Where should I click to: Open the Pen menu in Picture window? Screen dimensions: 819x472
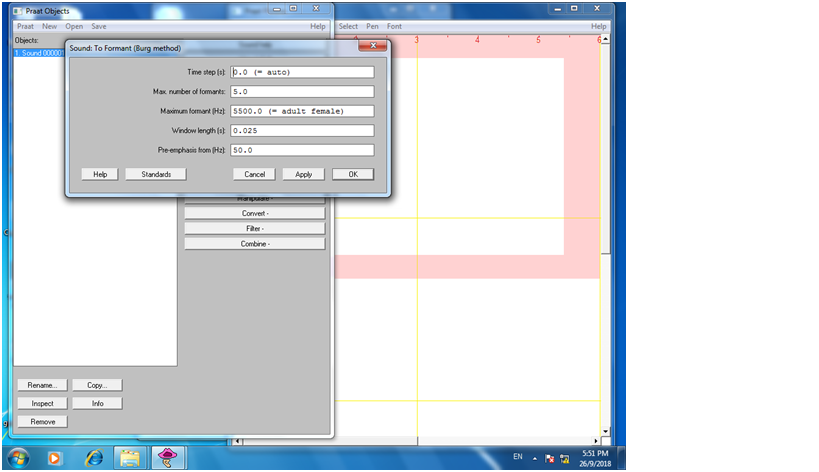372,26
